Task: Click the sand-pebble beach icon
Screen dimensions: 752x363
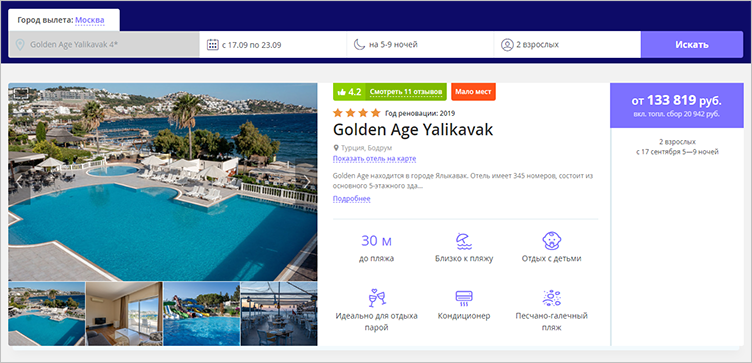Action: (552, 298)
